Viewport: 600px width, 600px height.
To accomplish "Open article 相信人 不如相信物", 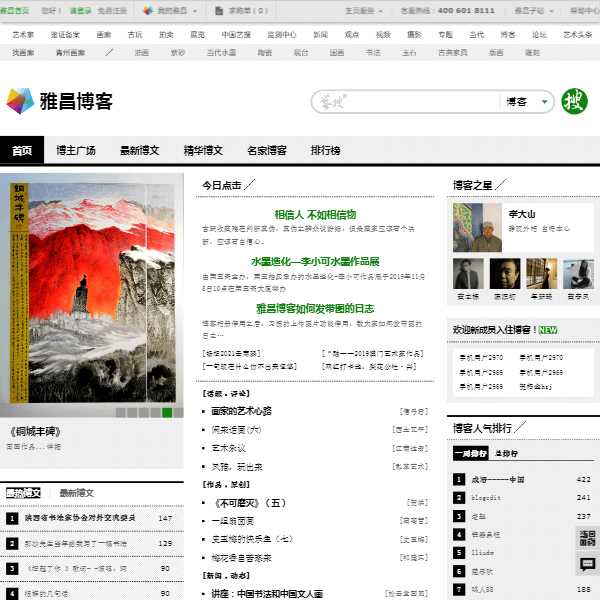I will coord(315,215).
